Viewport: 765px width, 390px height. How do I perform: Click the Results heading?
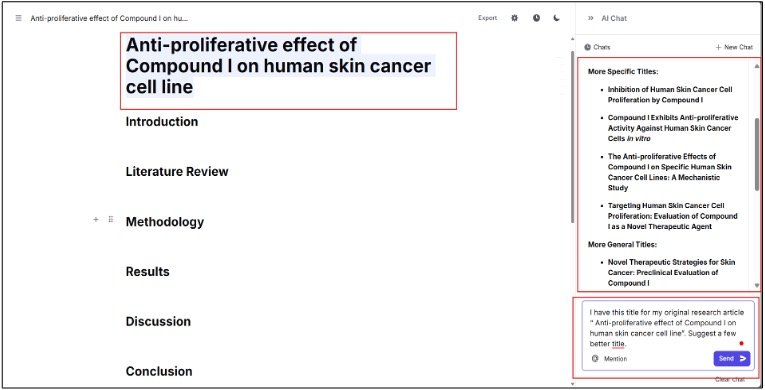tap(147, 271)
